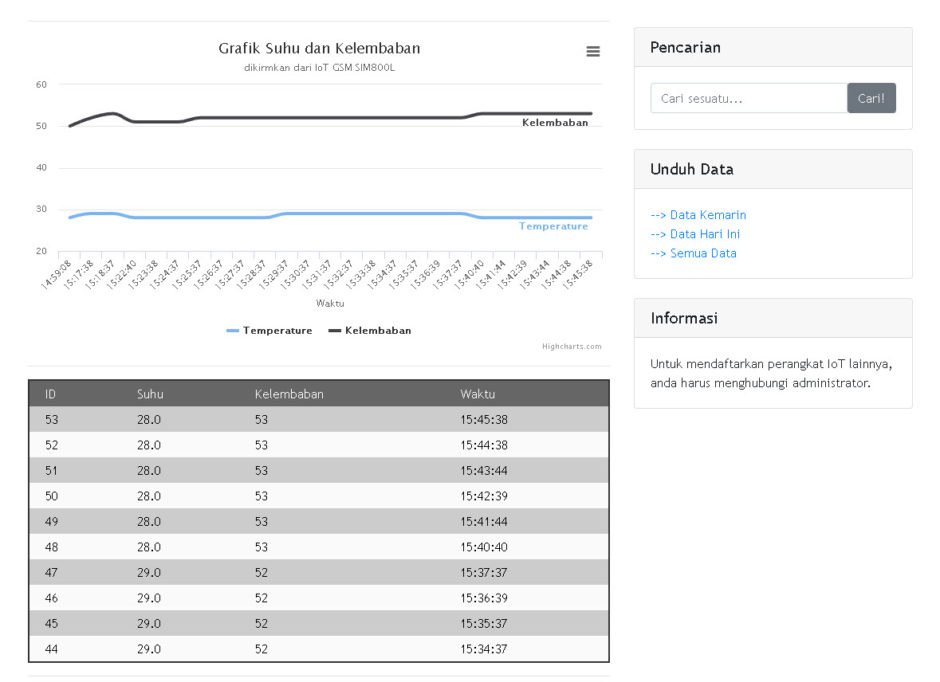
Task: Open the Data Hari Ini download link
Action: click(695, 234)
